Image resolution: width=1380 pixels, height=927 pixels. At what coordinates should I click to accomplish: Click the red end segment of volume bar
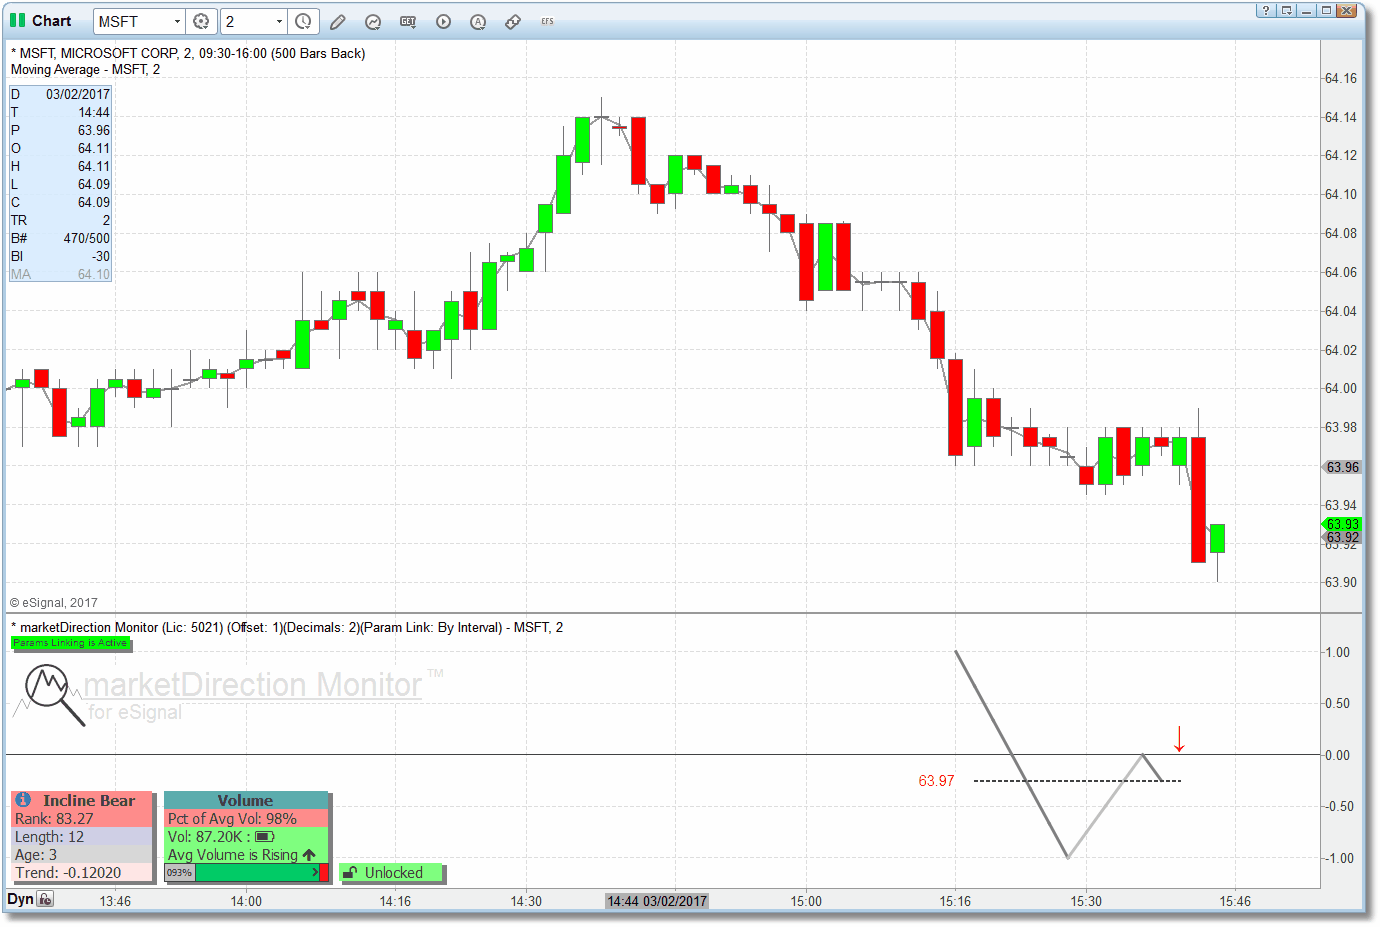point(323,873)
